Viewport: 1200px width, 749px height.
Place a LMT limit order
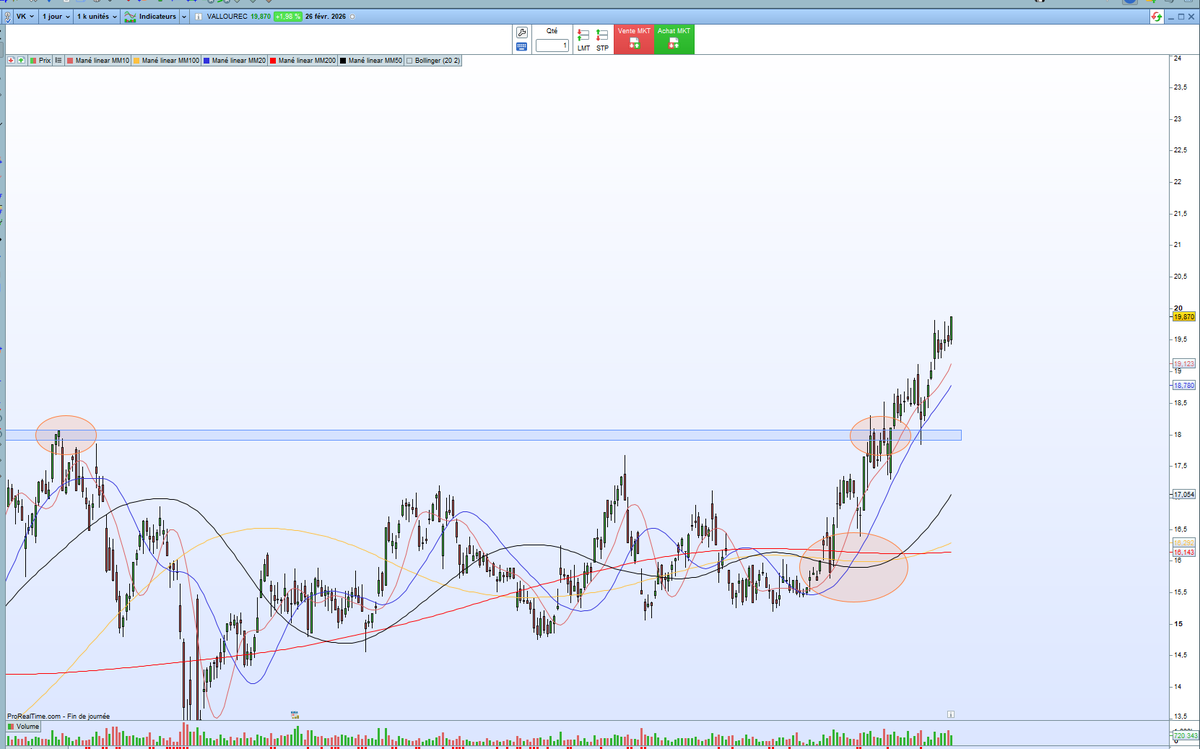(583, 41)
